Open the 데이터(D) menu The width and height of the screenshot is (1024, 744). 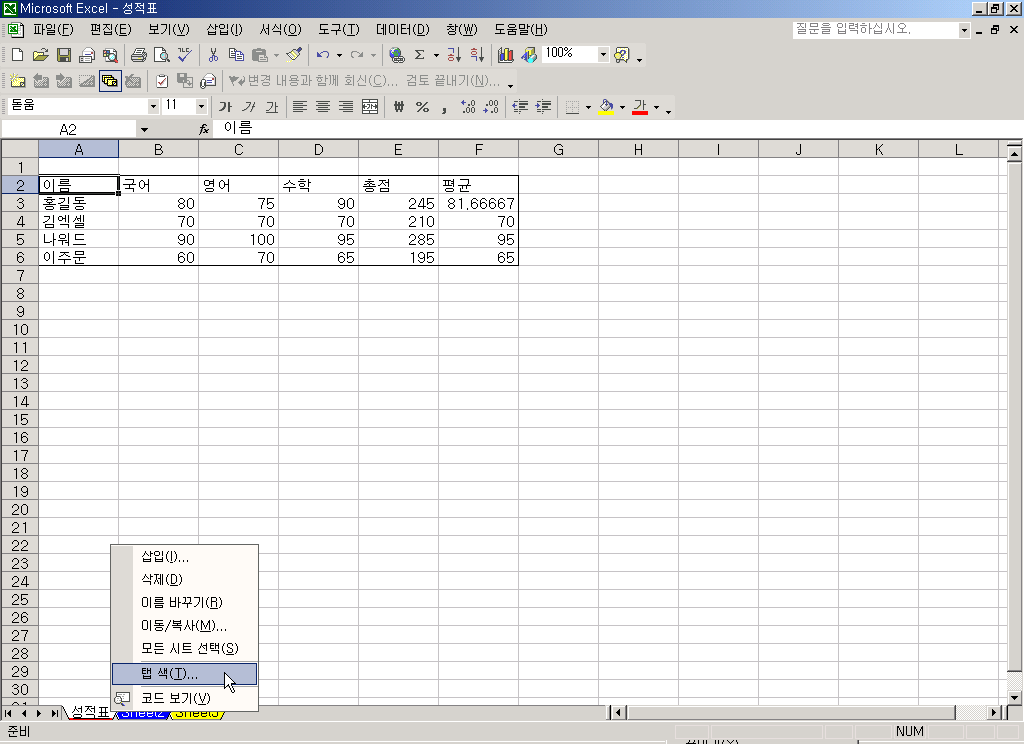(402, 29)
